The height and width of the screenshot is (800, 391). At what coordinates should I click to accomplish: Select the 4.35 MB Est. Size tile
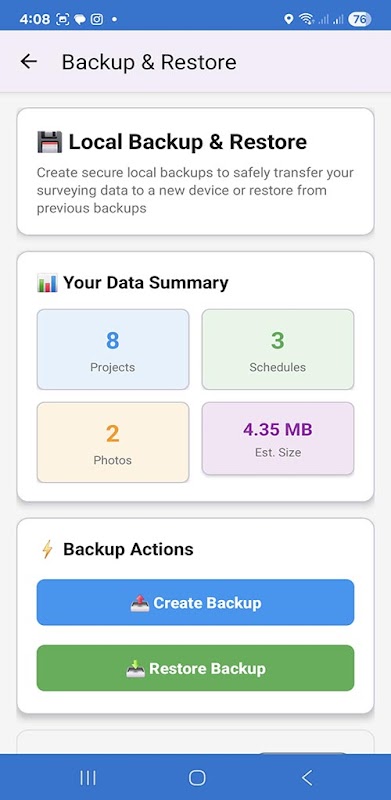(278, 439)
